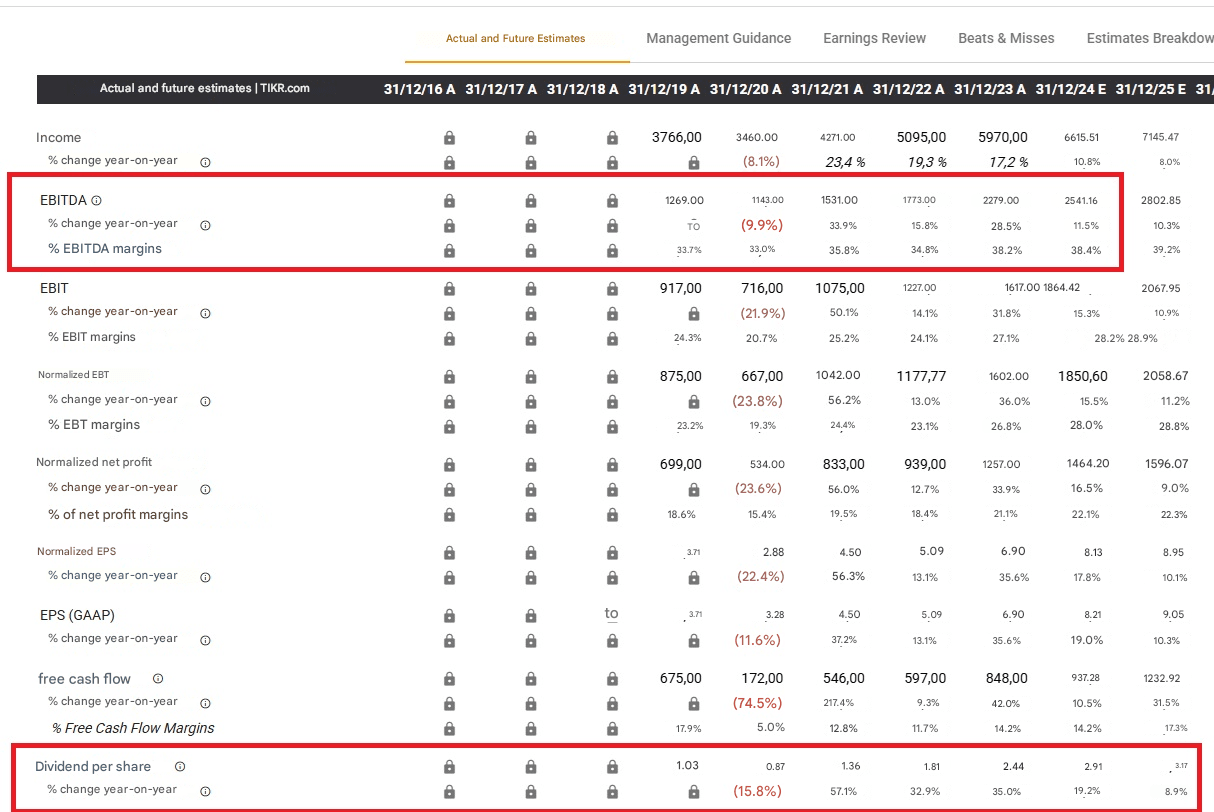Click the Normalized EBT row label

[74, 375]
